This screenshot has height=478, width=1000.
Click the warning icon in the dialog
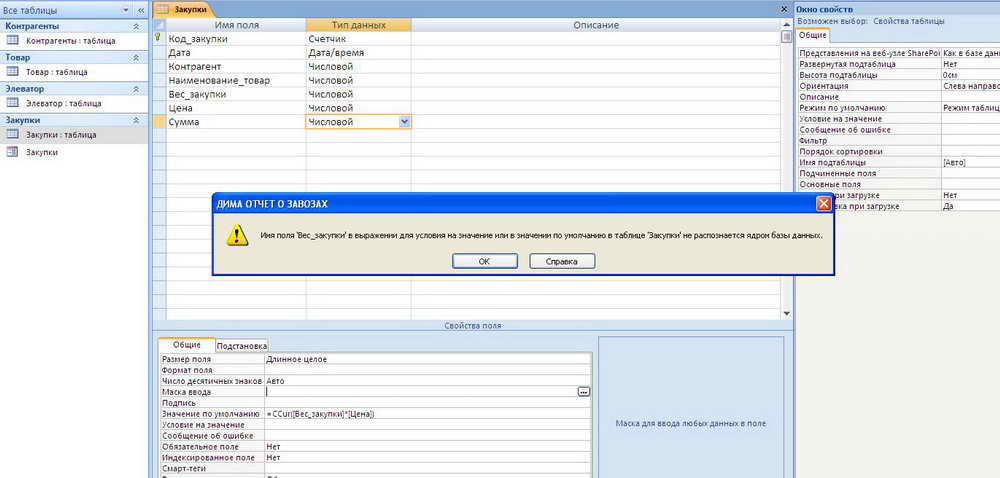(238, 235)
